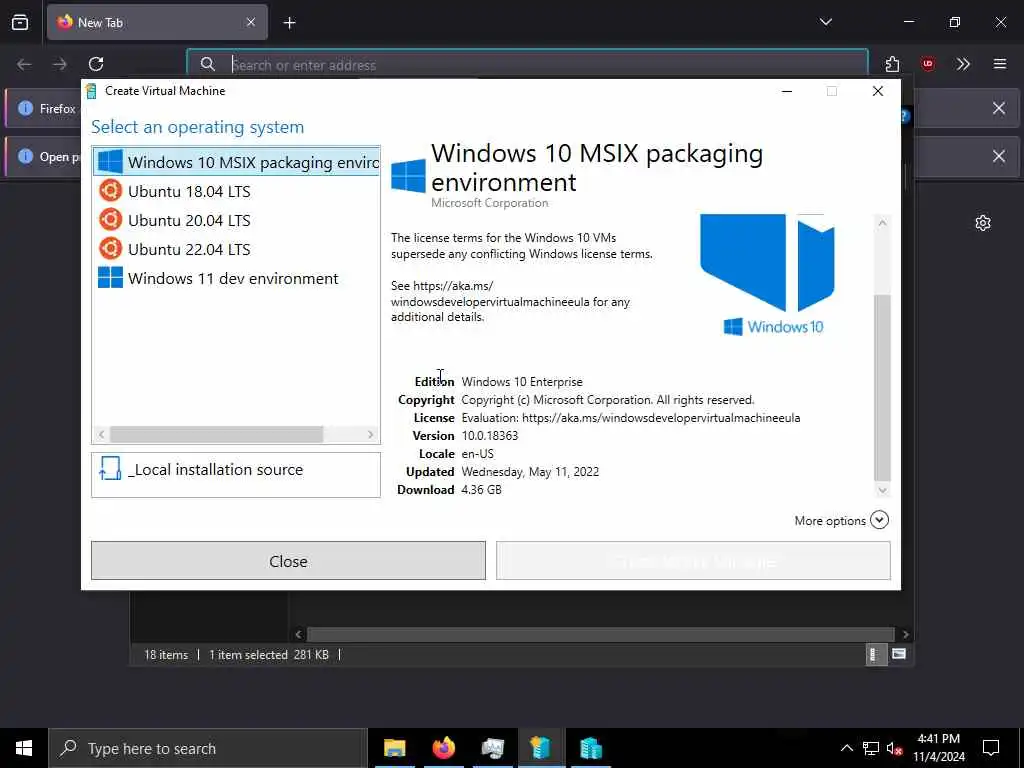This screenshot has height=768, width=1024.
Task: Click the greyed Create Virtual Machine button
Action: pos(693,560)
